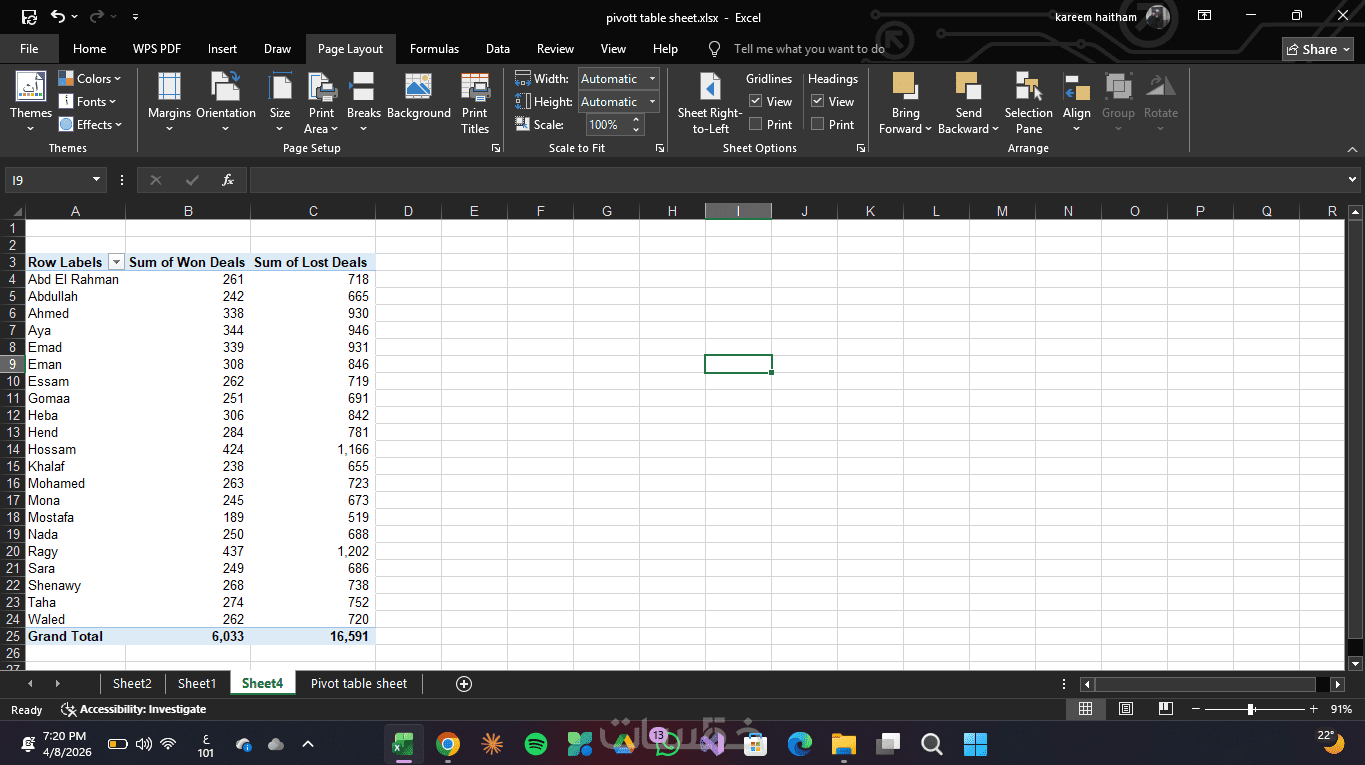Switch to the Review tab
Screen dimensions: 1365x765
tap(555, 48)
